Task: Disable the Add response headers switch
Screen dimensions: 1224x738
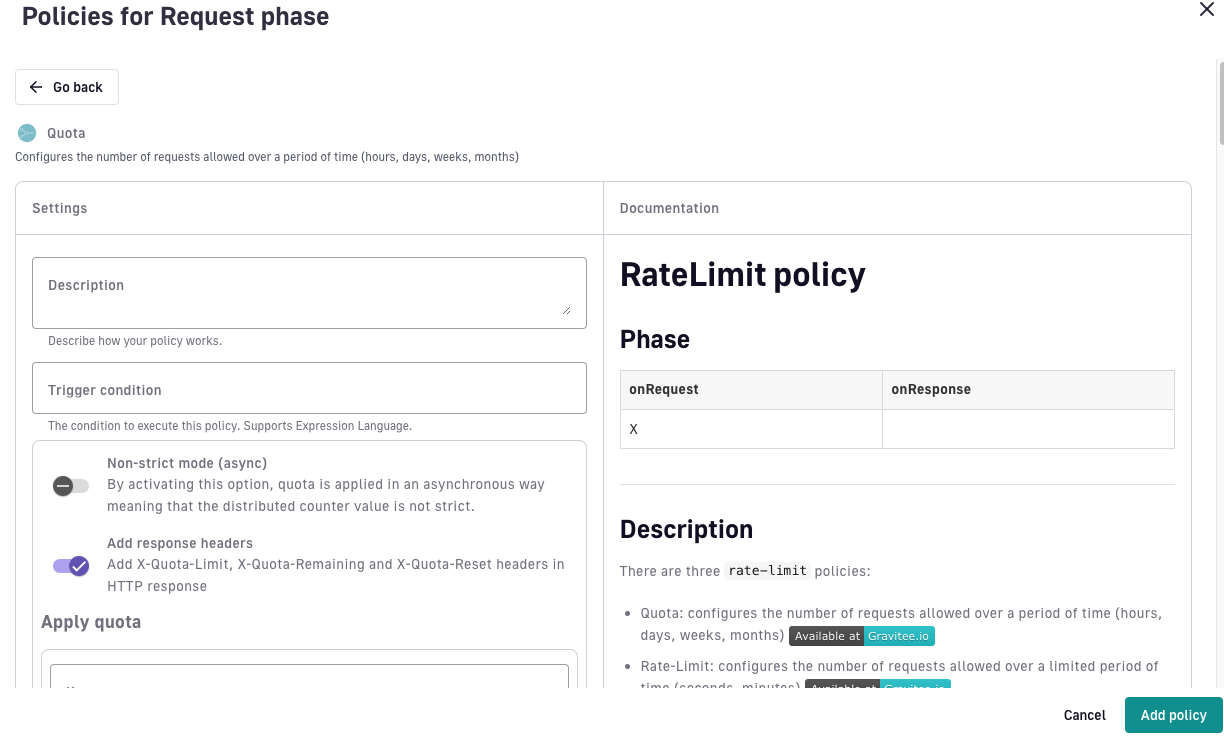Action: pyautogui.click(x=71, y=566)
